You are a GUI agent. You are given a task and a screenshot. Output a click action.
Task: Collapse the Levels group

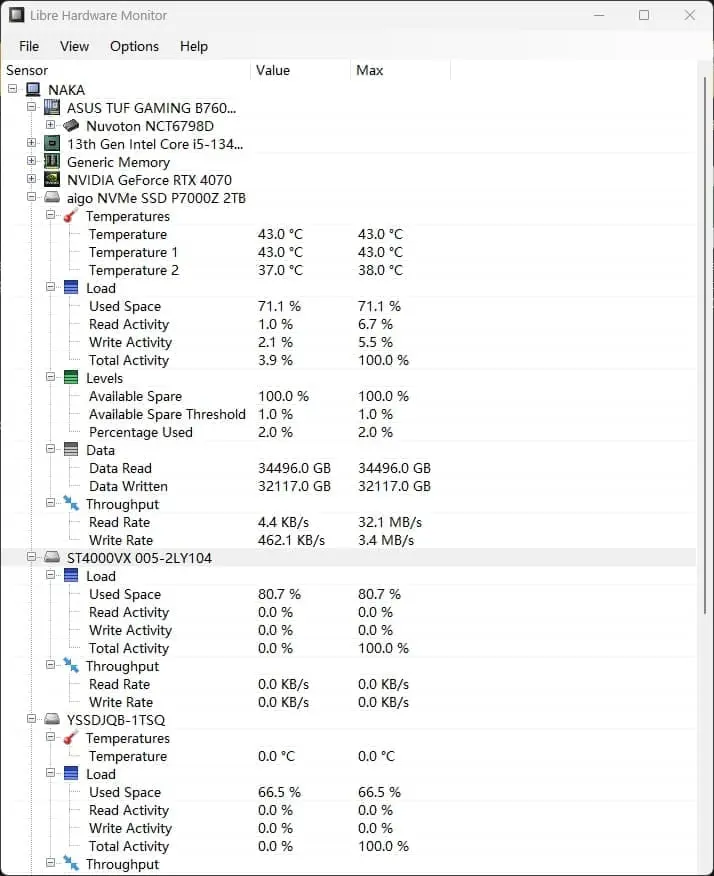tap(50, 377)
